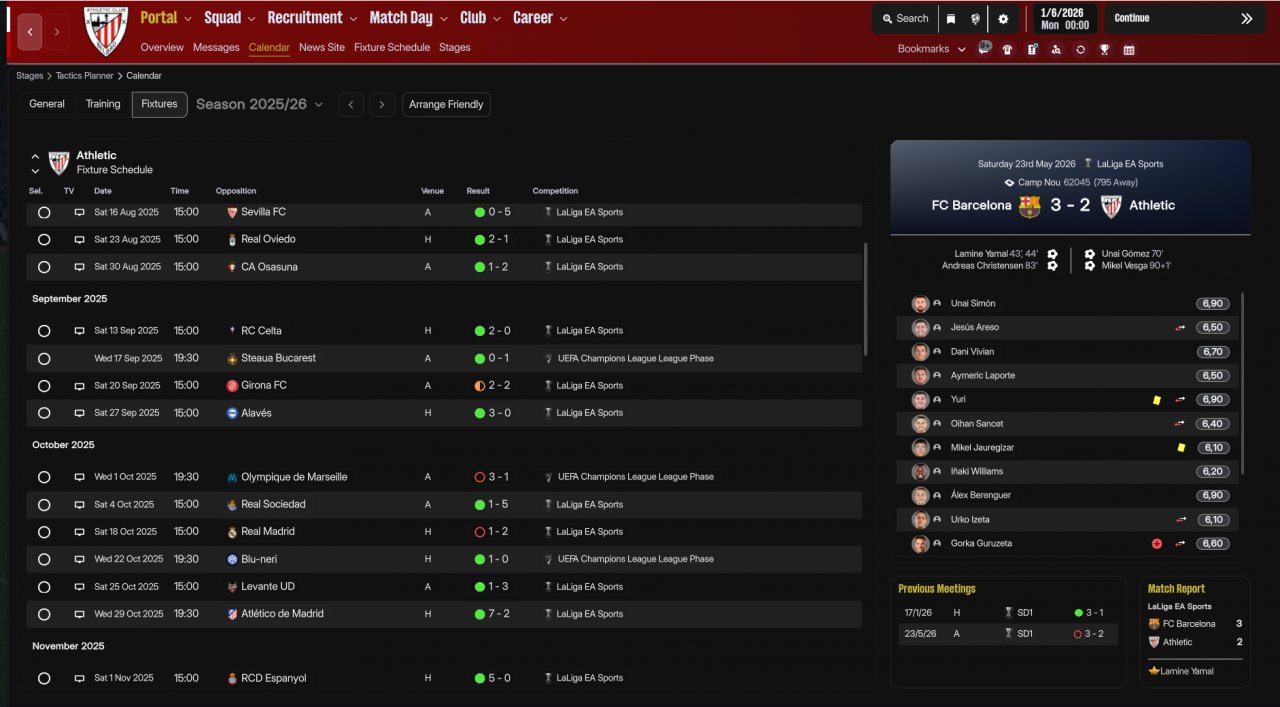The height and width of the screenshot is (707, 1280).
Task: Click the TV icon on Sevilla FC row
Action: point(79,212)
